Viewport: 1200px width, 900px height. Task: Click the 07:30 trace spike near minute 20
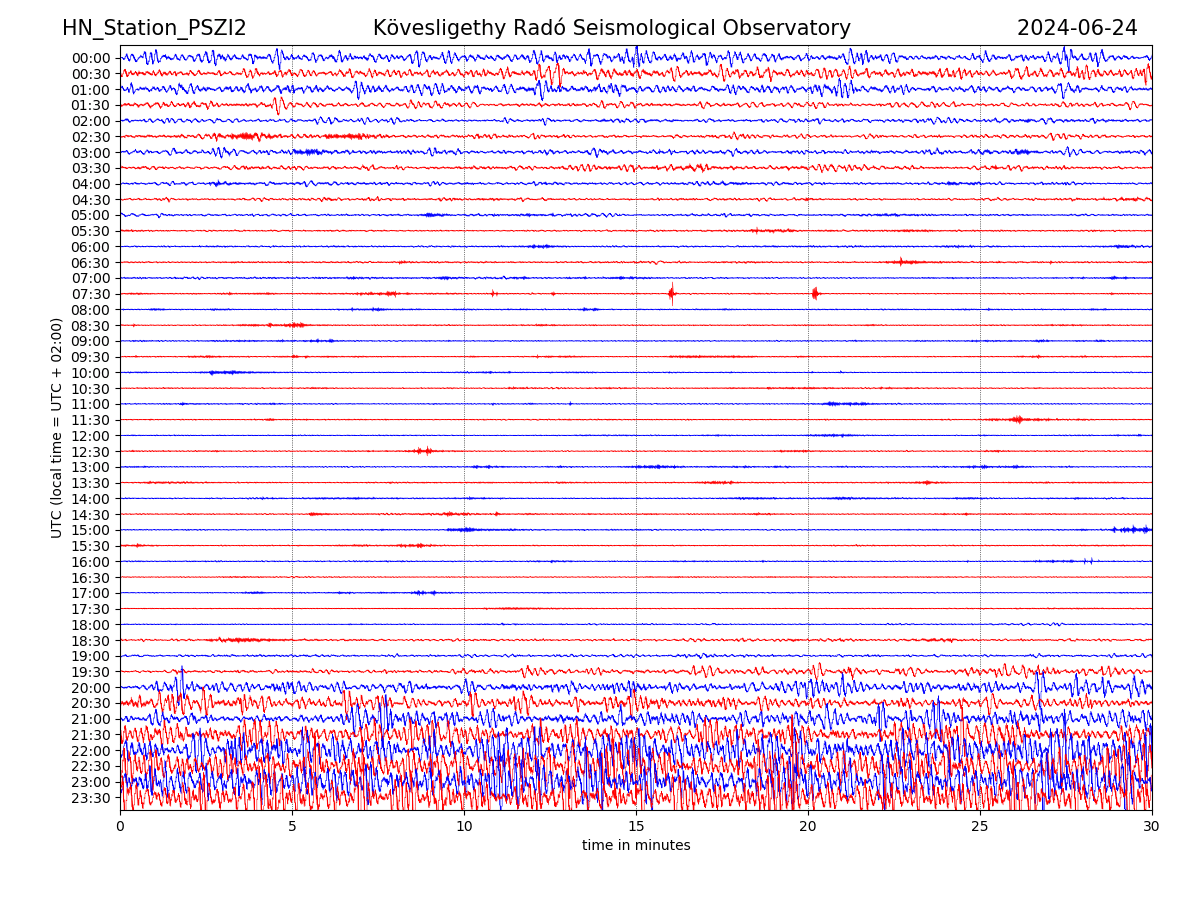click(815, 293)
